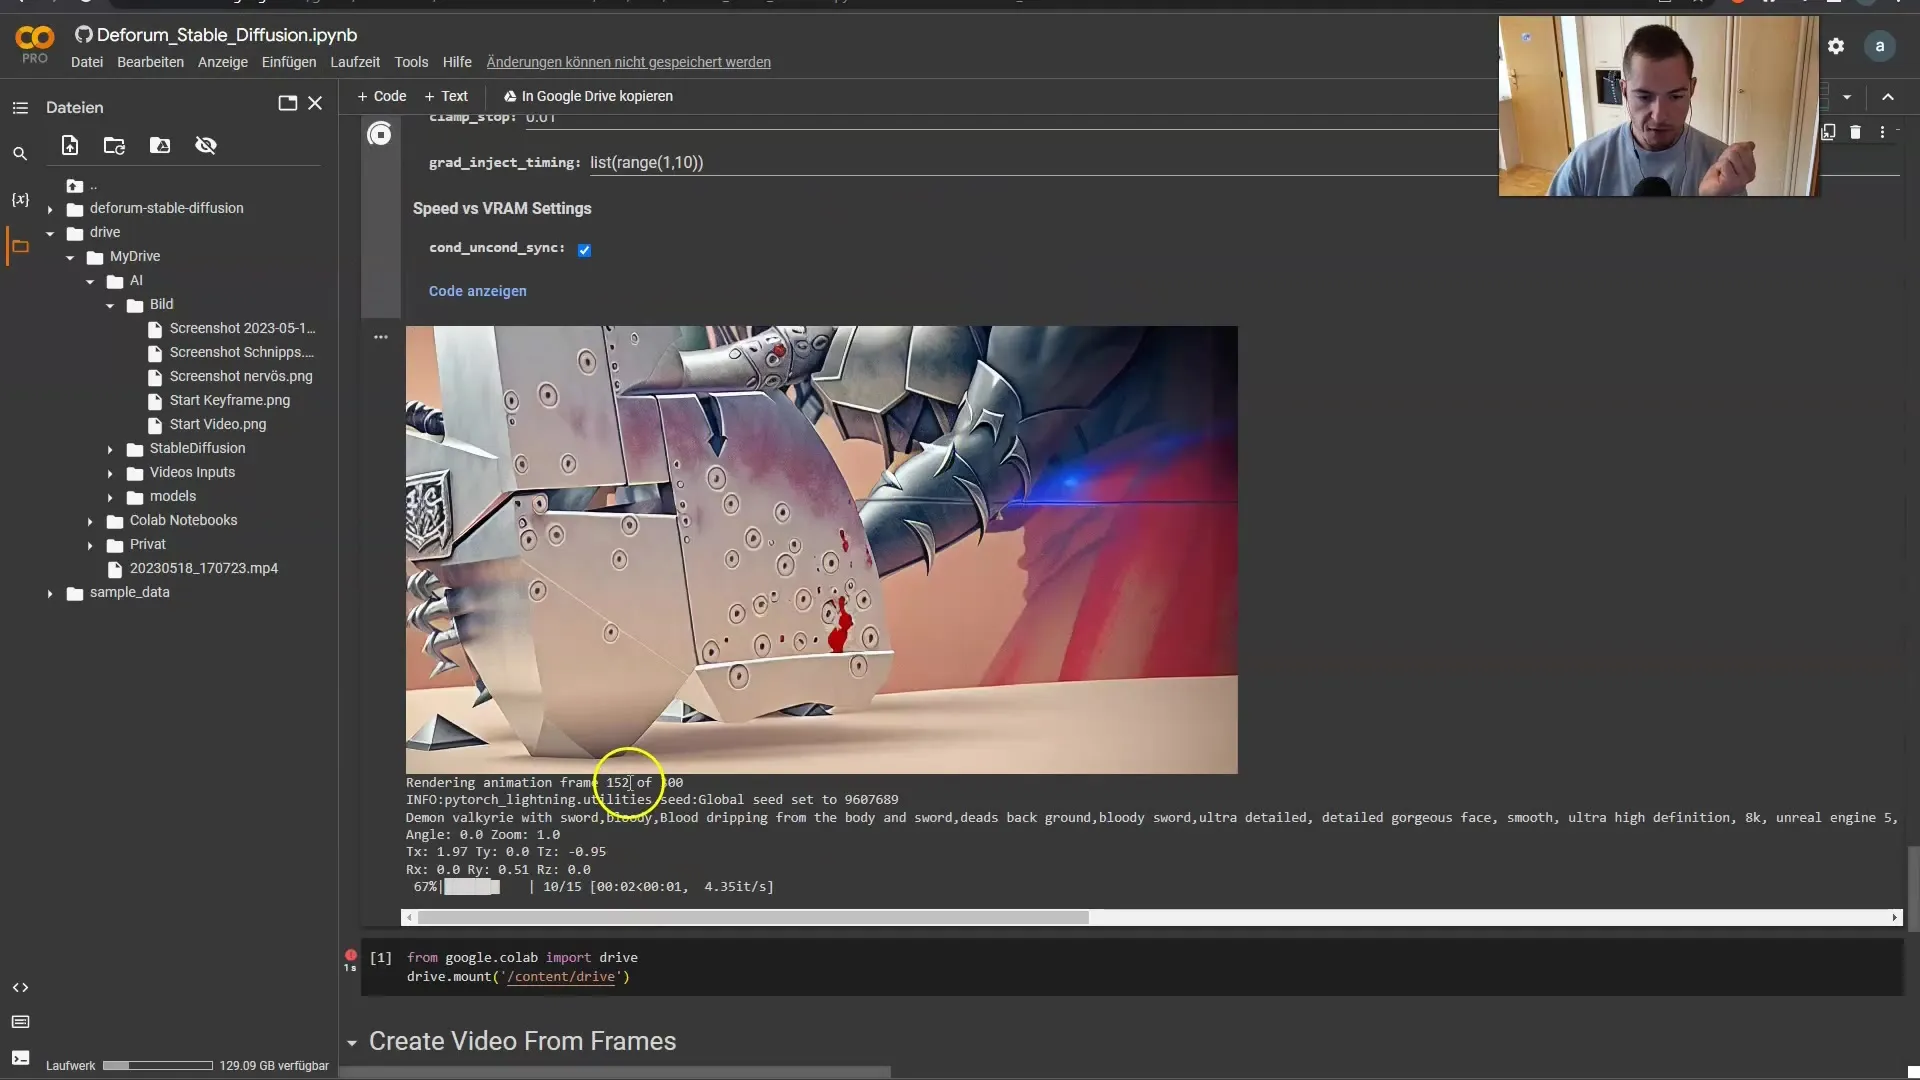The height and width of the screenshot is (1080, 1920).
Task: Add a new Text cell
Action: 446,96
